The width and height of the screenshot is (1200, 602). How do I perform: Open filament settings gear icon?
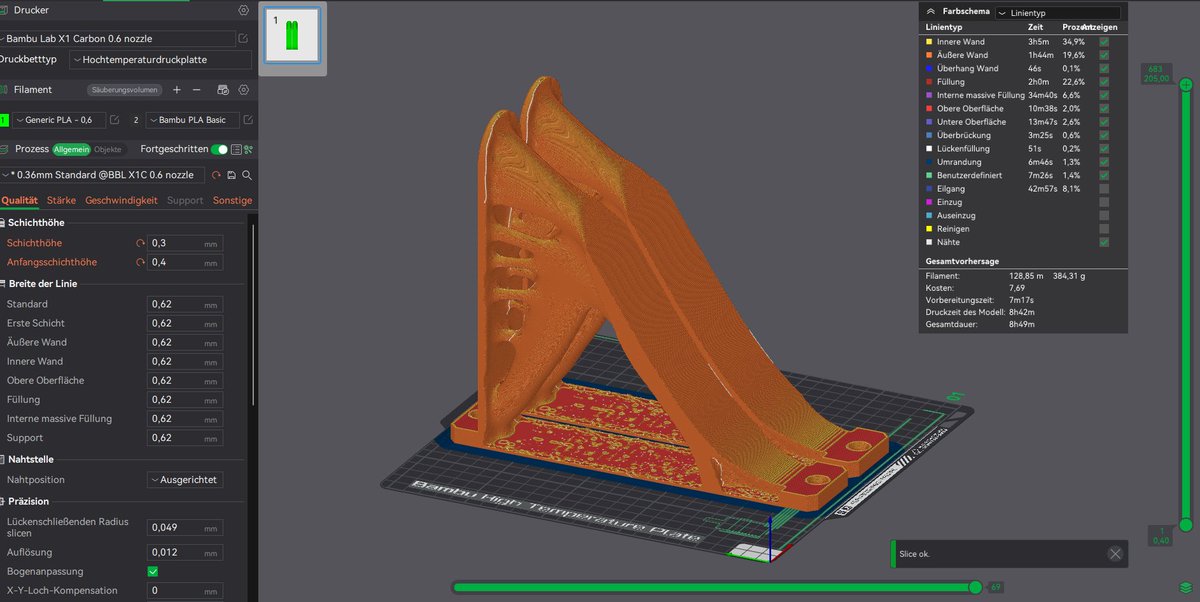tap(243, 89)
